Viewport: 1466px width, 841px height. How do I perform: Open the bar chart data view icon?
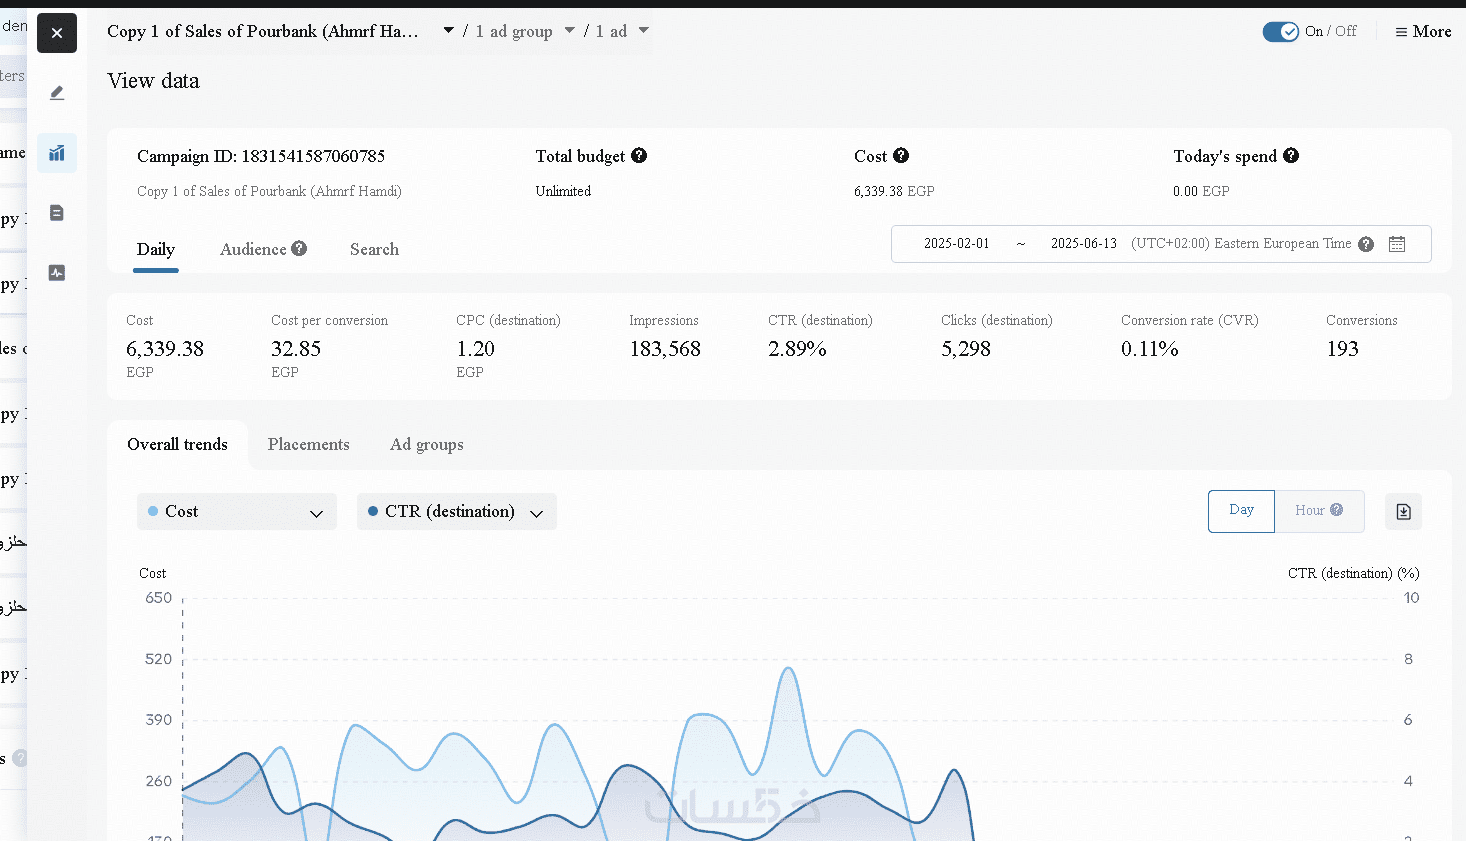pyautogui.click(x=57, y=153)
